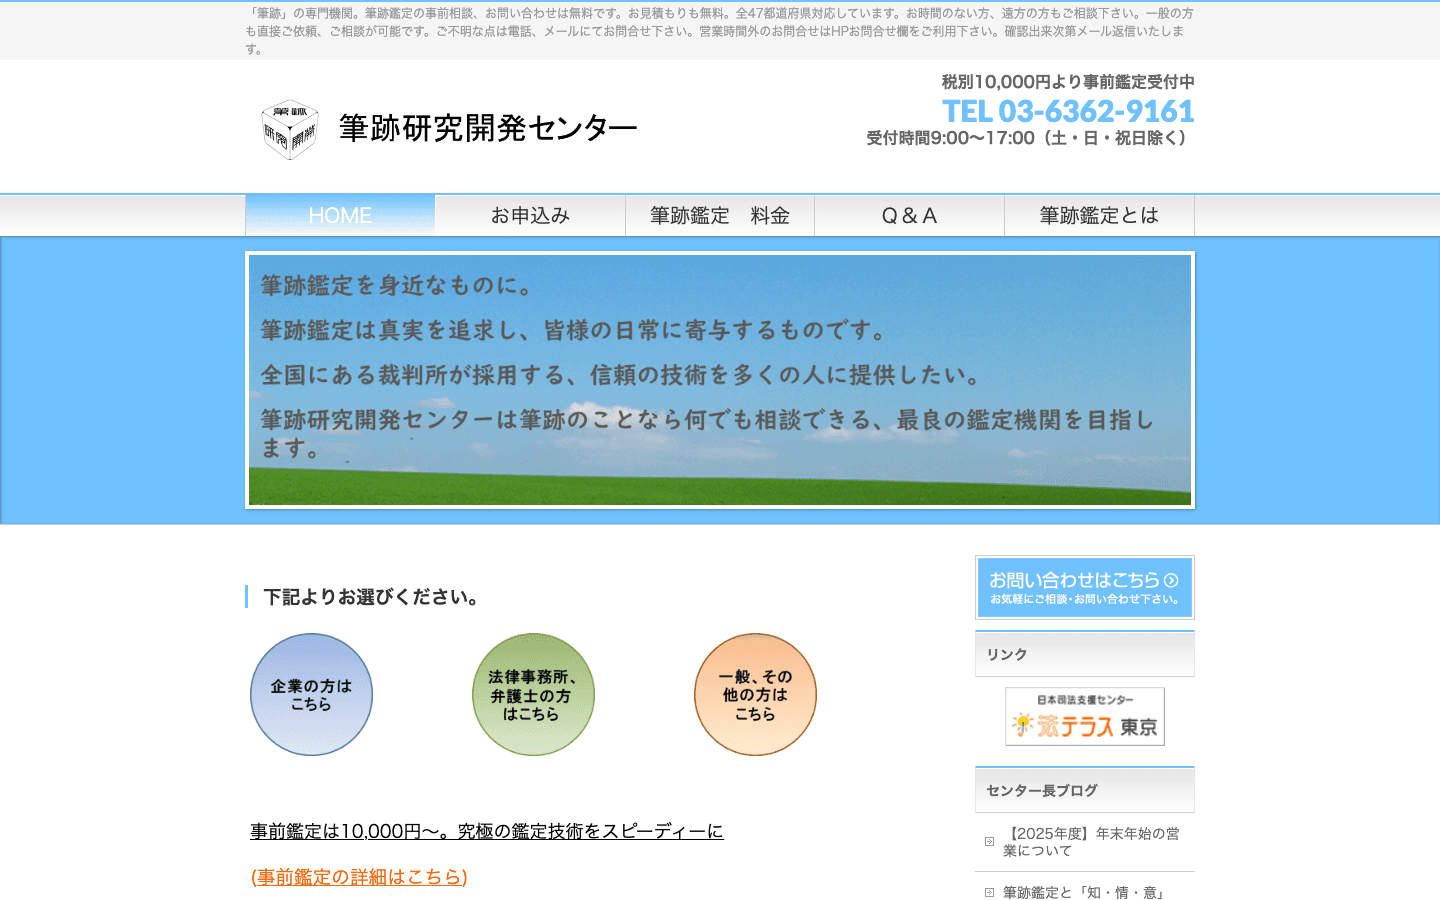
Task: Open the Q＆A menu item
Action: tap(909, 215)
